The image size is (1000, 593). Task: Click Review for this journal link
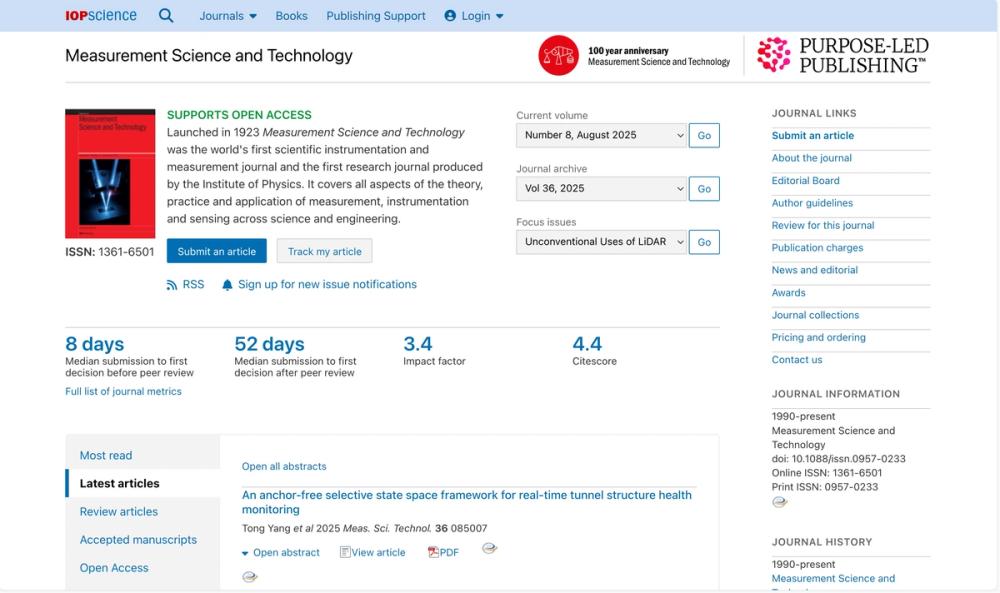823,225
